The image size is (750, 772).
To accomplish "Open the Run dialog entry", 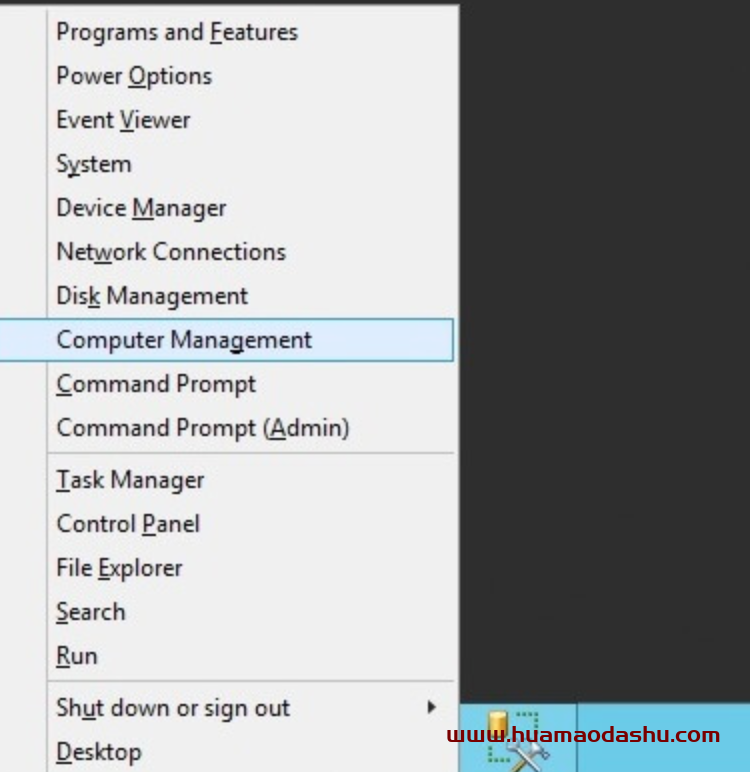I will click(x=77, y=656).
